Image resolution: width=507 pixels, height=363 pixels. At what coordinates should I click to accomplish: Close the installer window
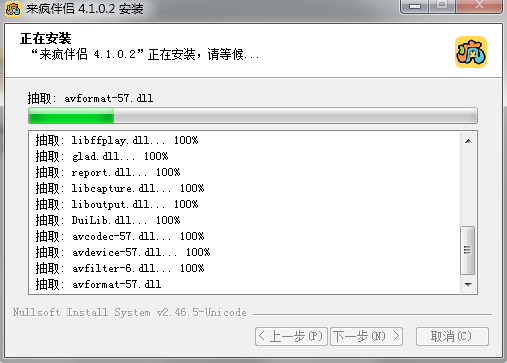(x=479, y=6)
